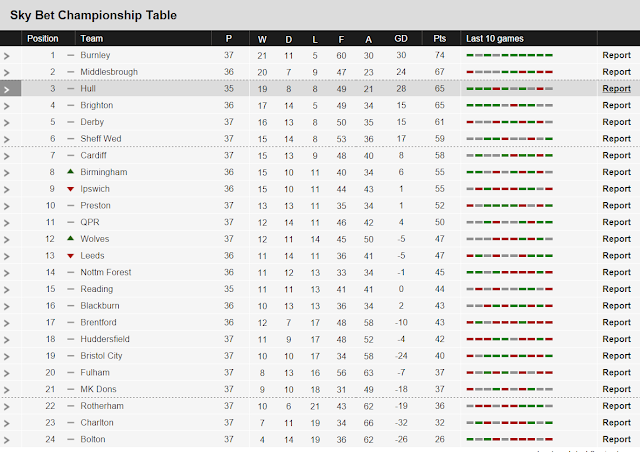Click Birmingham's green up movement arrow
Screen dimensions: 640x452
[x=70, y=172]
